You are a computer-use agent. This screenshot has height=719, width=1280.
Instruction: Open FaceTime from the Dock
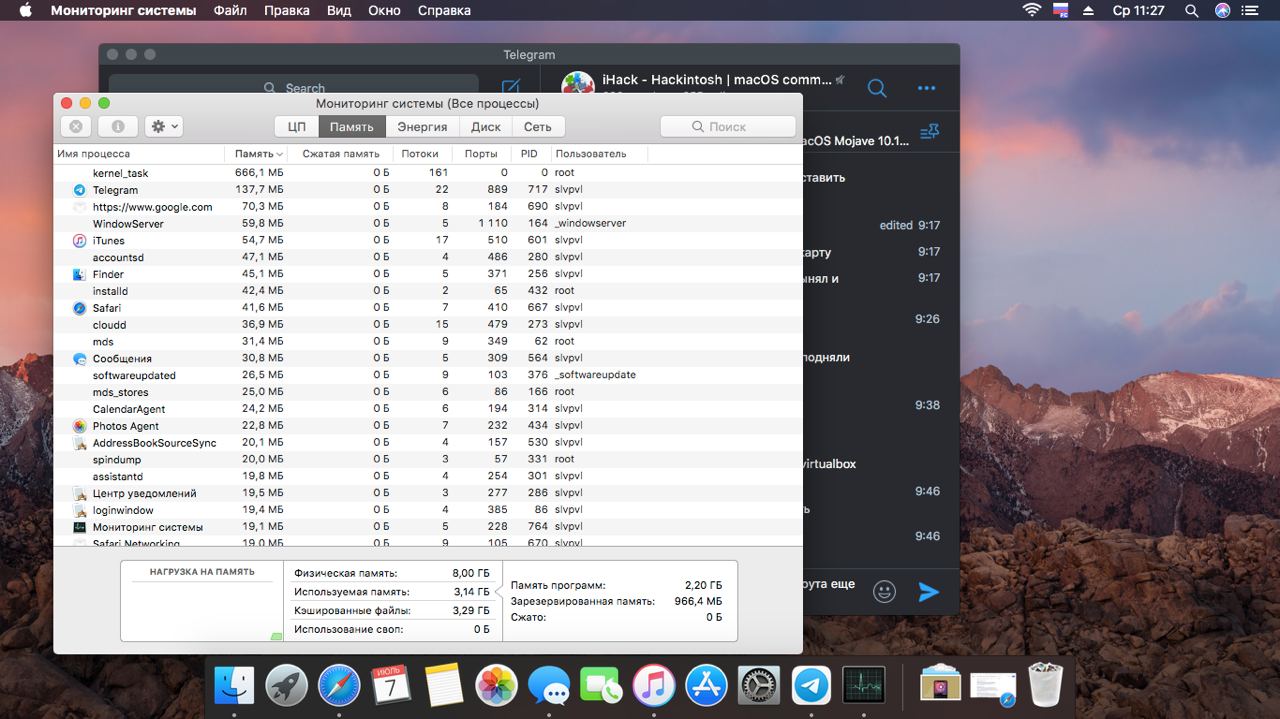click(x=601, y=685)
